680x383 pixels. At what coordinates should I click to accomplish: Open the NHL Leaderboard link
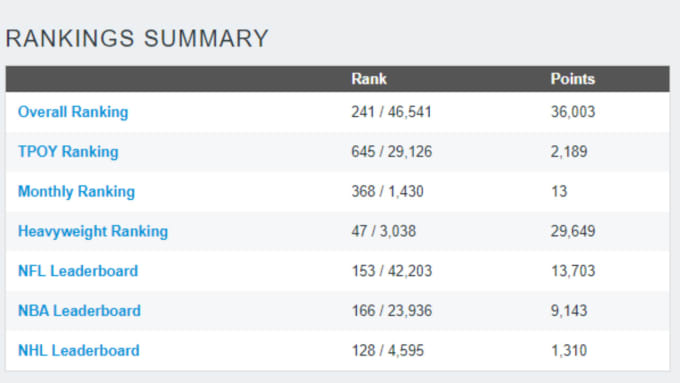coord(78,350)
